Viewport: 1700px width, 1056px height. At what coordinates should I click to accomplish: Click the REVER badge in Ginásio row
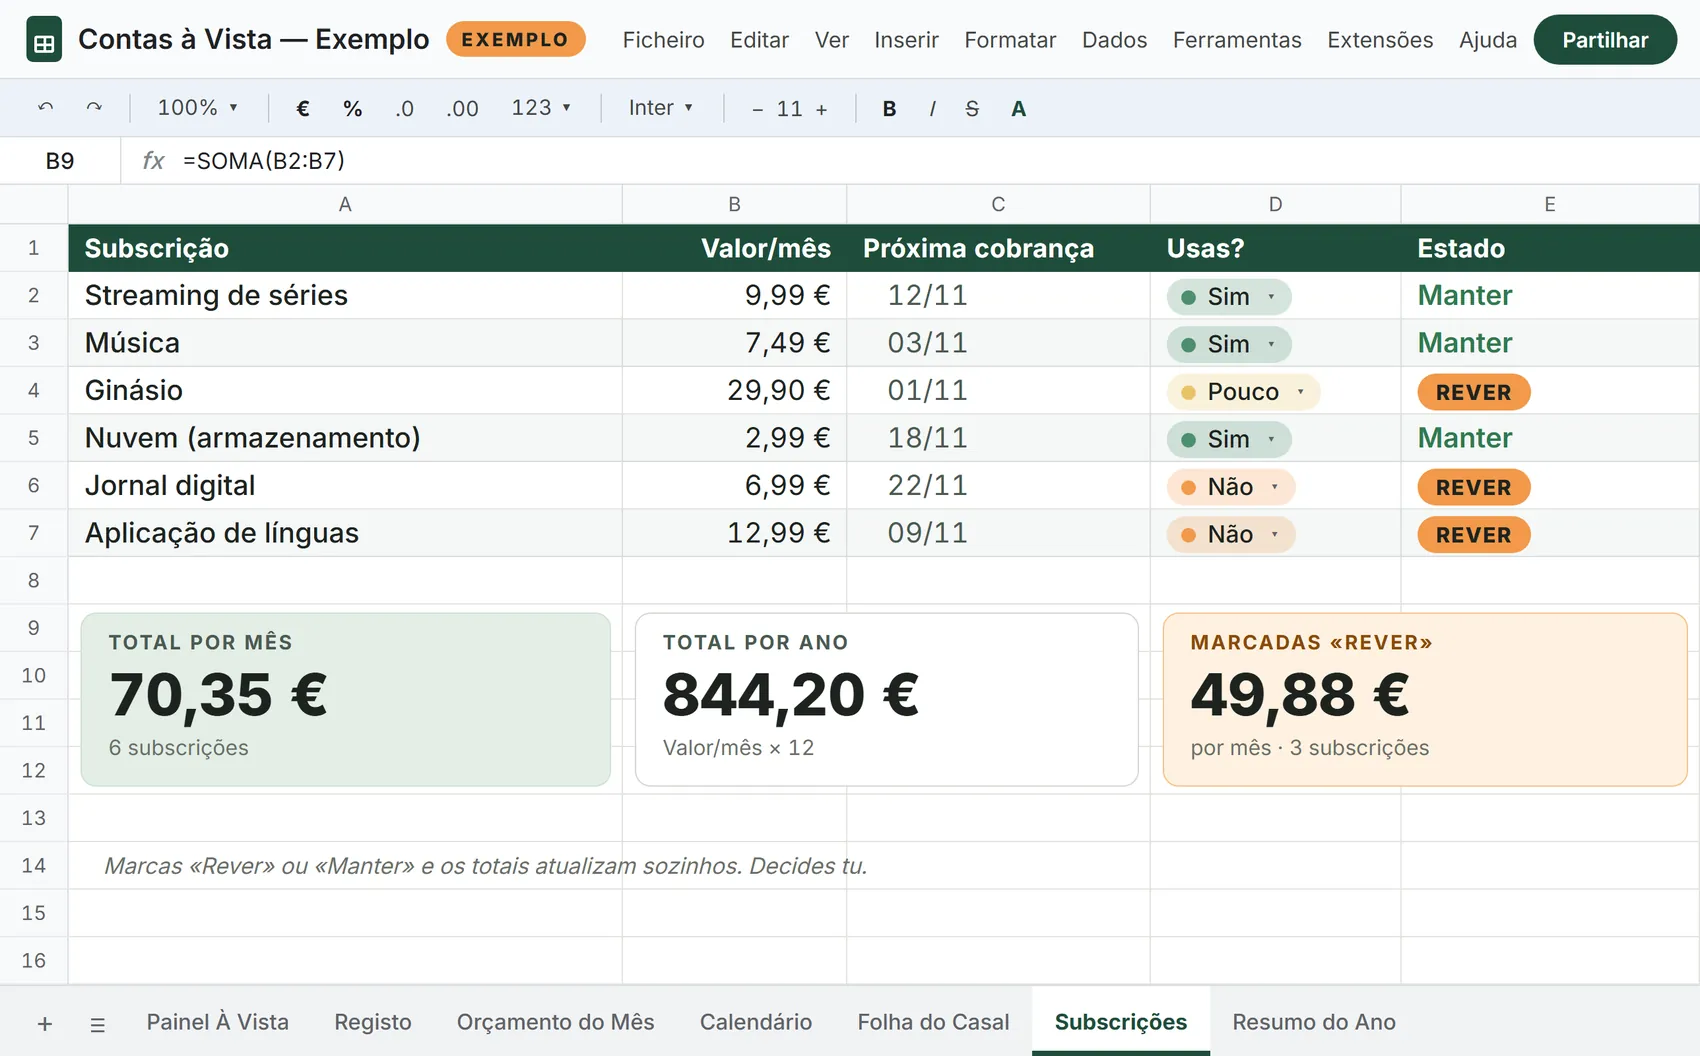[x=1474, y=392]
